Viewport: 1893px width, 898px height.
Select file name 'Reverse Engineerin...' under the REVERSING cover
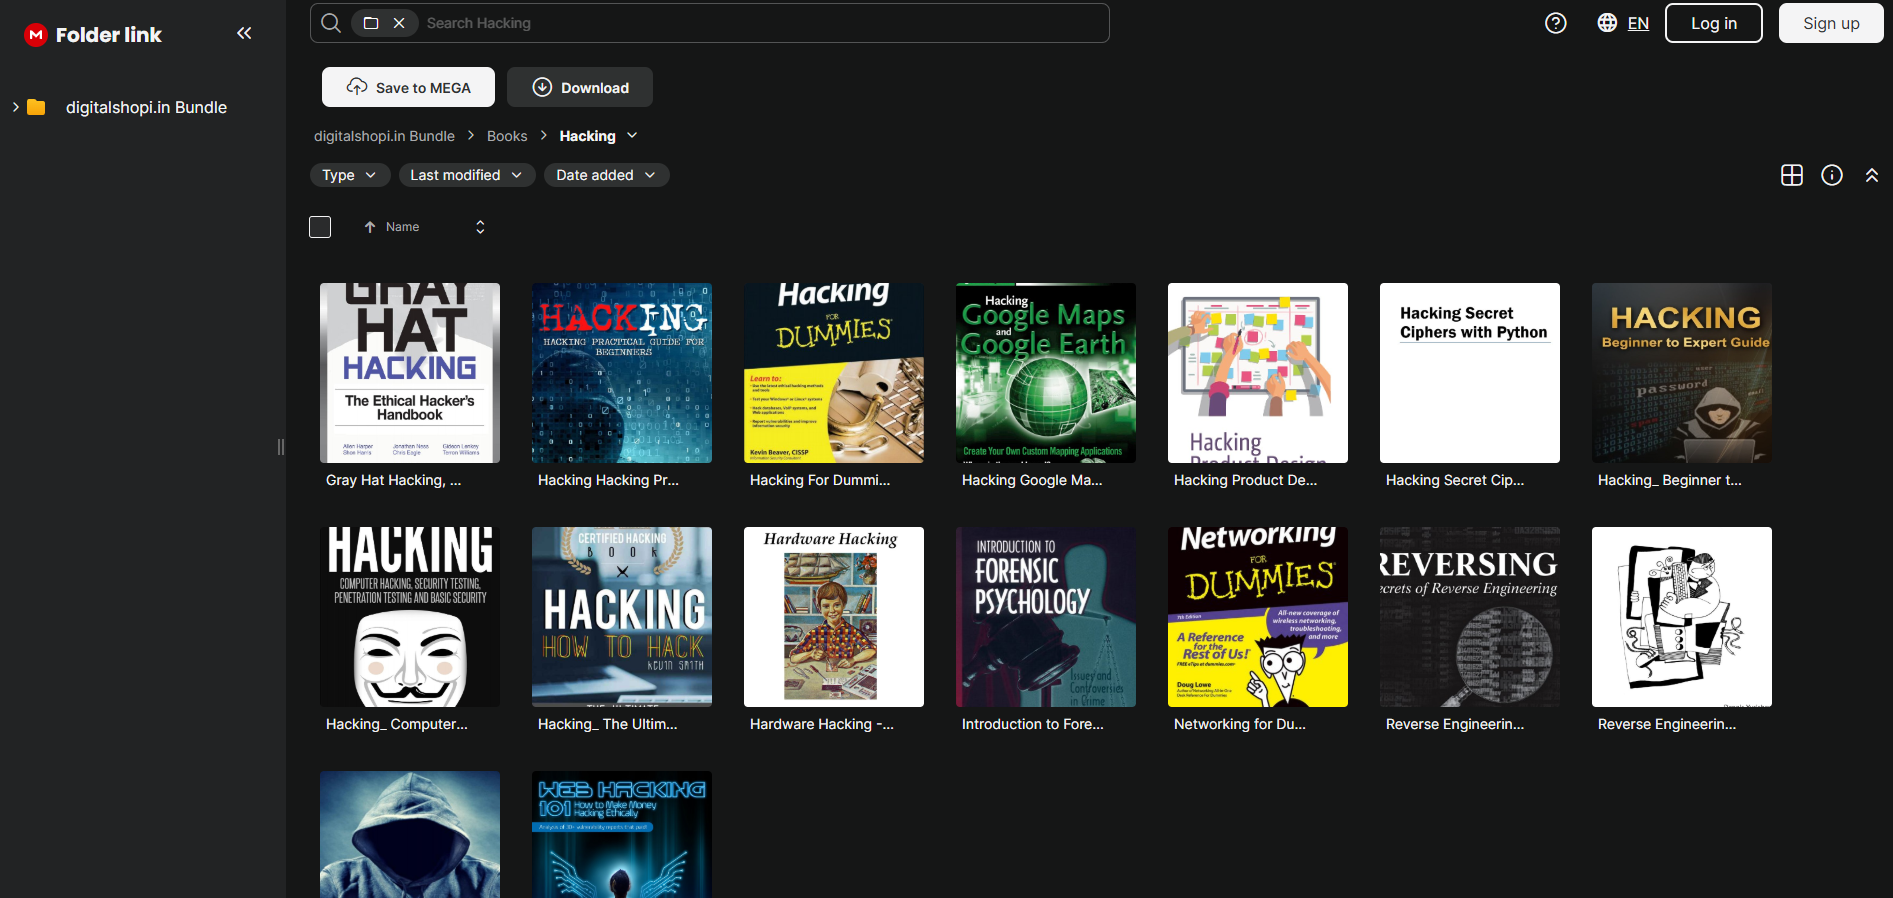(1455, 724)
